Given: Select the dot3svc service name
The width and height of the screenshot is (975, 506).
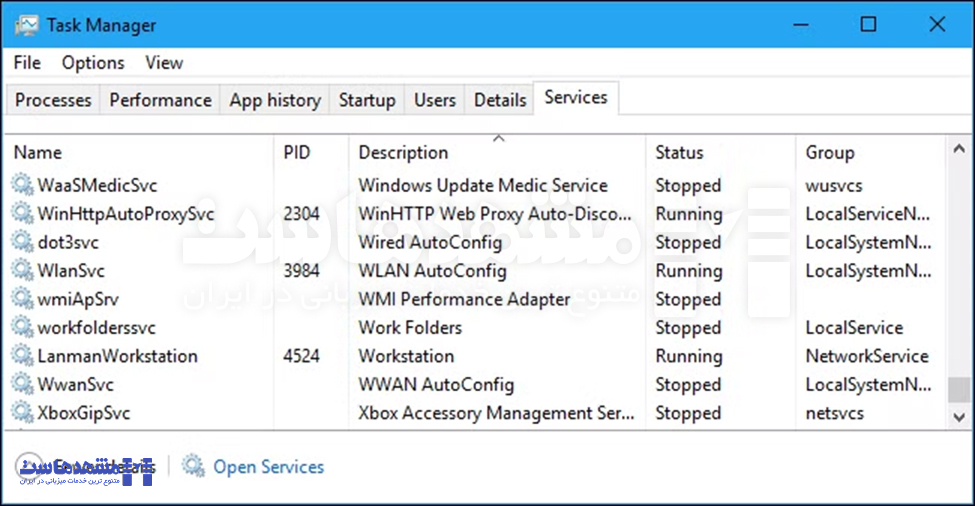Looking at the screenshot, I should click(68, 242).
